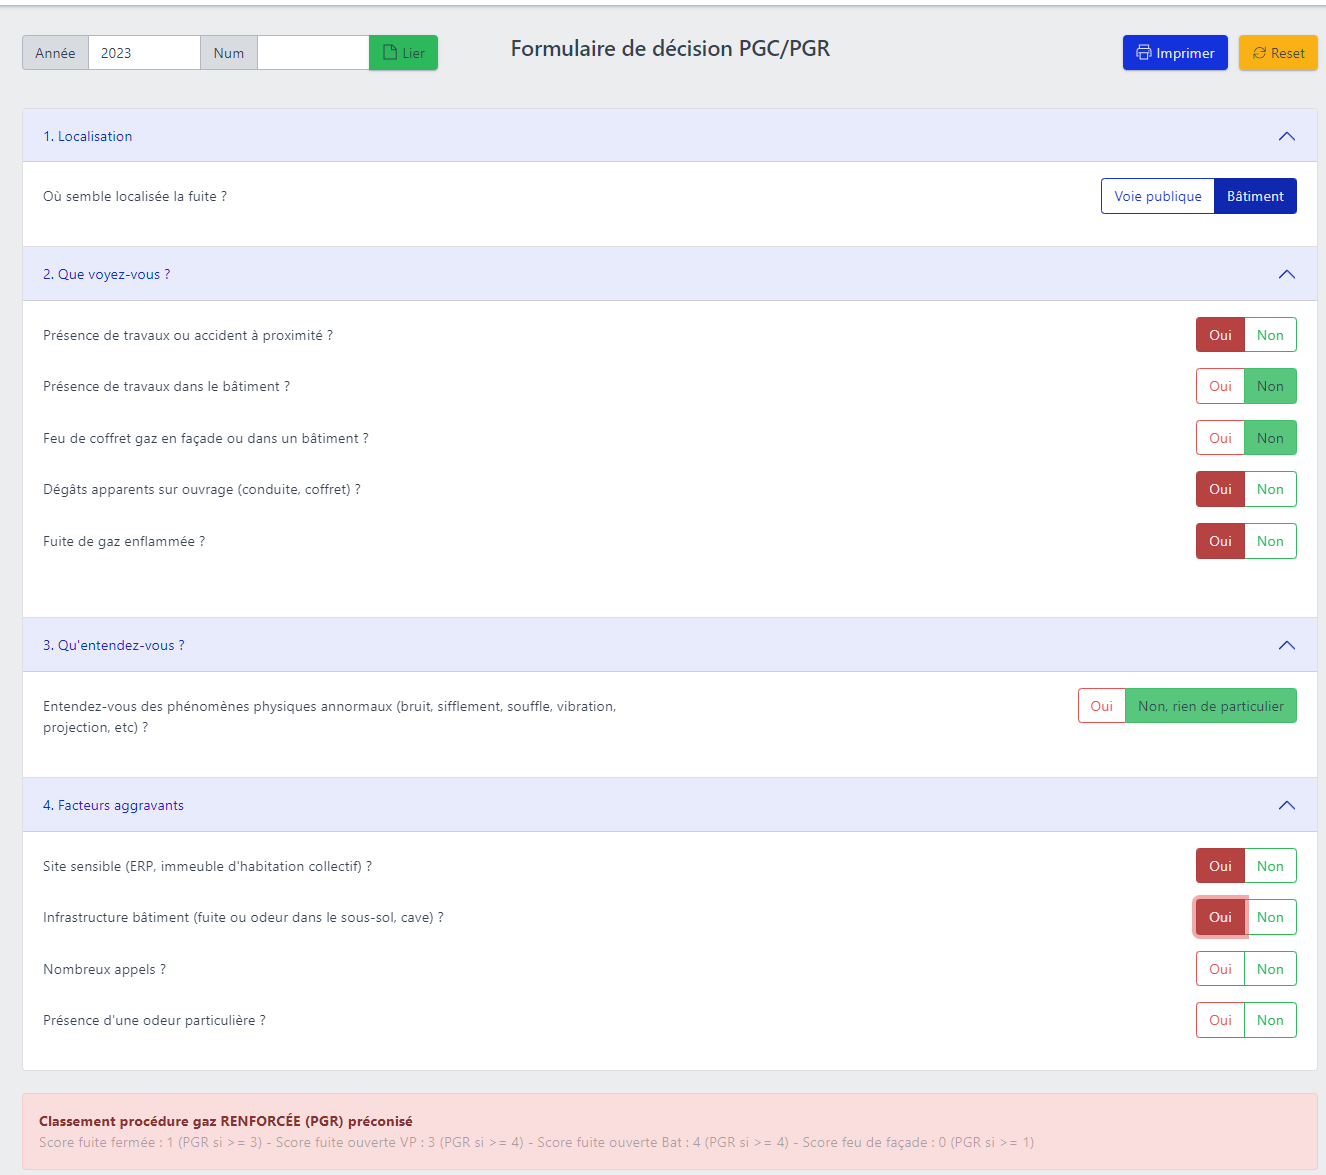The height and width of the screenshot is (1175, 1326).
Task: Choose Non for nombreux appels
Action: pyautogui.click(x=1270, y=969)
